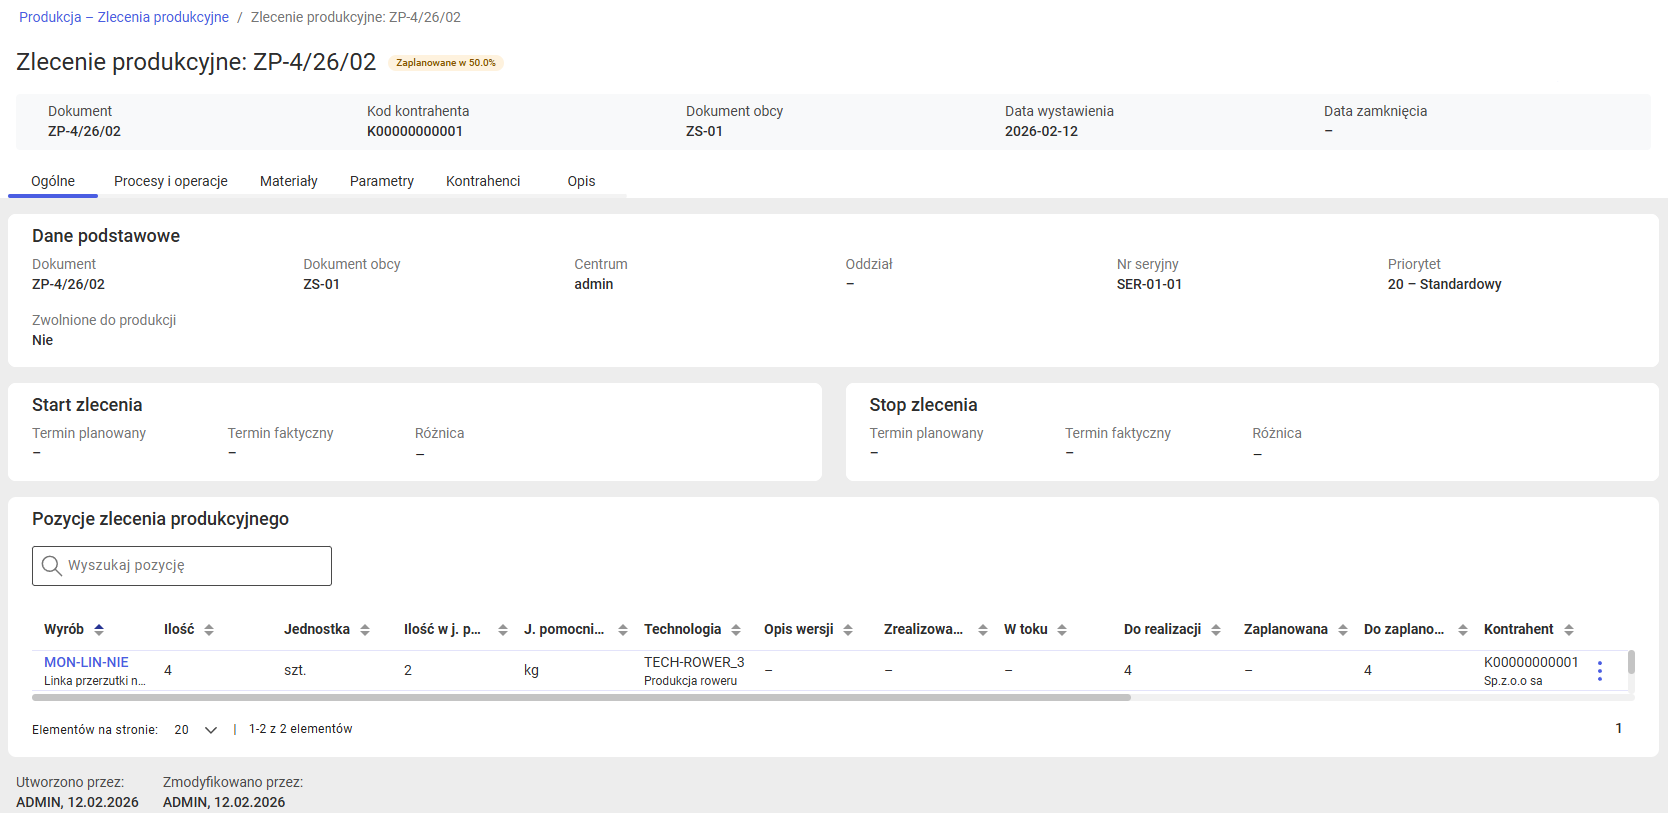Sort by Do realizacji column
Viewport: 1668px width, 813px height.
point(1216,630)
